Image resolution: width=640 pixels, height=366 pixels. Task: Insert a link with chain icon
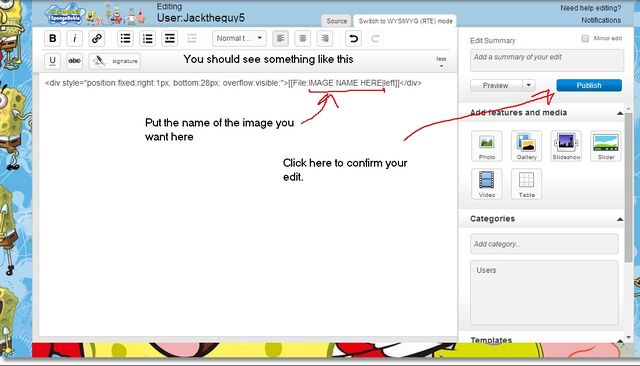pos(96,38)
